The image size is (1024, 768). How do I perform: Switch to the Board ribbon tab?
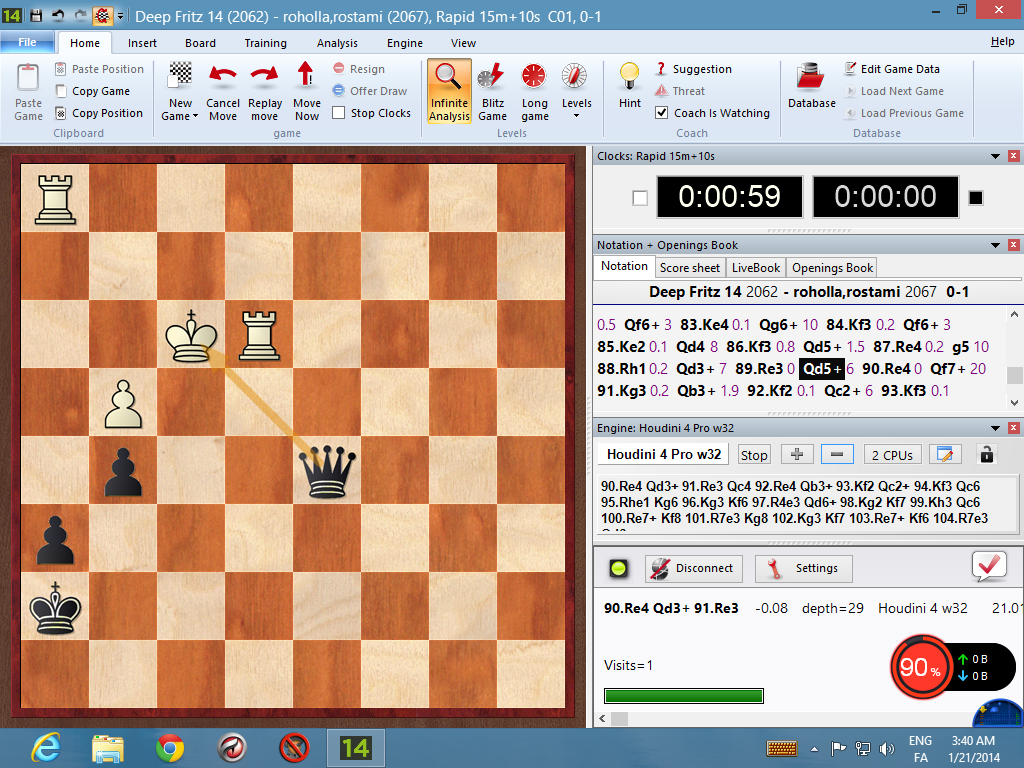tap(200, 43)
